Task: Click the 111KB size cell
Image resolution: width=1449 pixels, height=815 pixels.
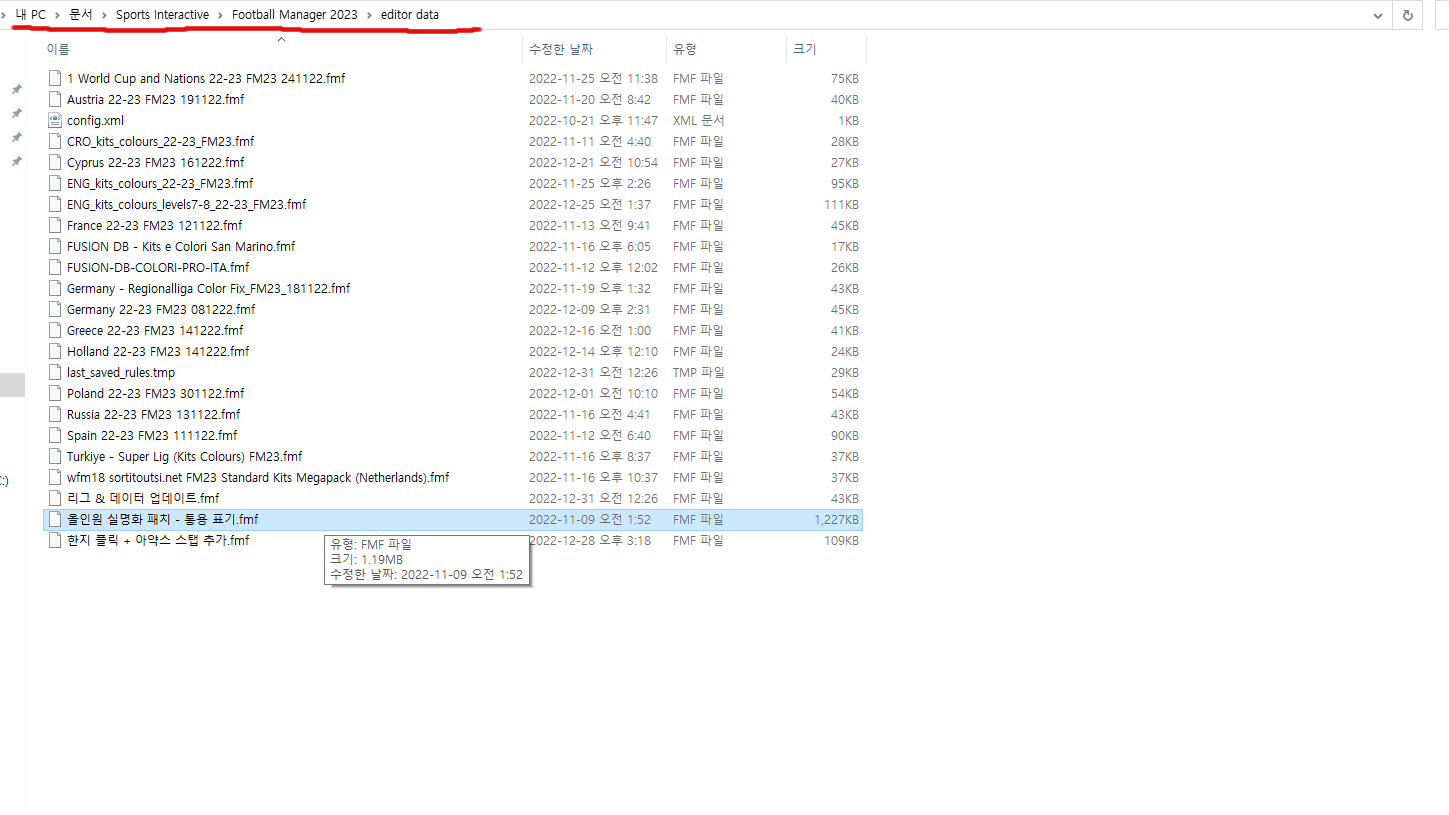Action: tap(842, 204)
